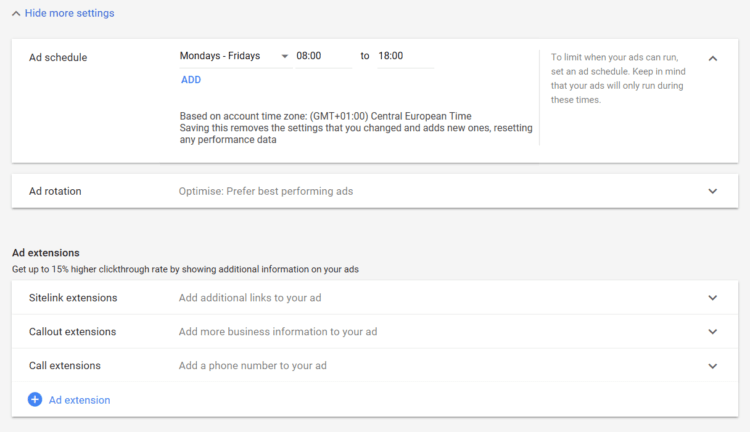Open the Mondays - Fridays days dropdown
The width and height of the screenshot is (750, 432).
pos(220,56)
